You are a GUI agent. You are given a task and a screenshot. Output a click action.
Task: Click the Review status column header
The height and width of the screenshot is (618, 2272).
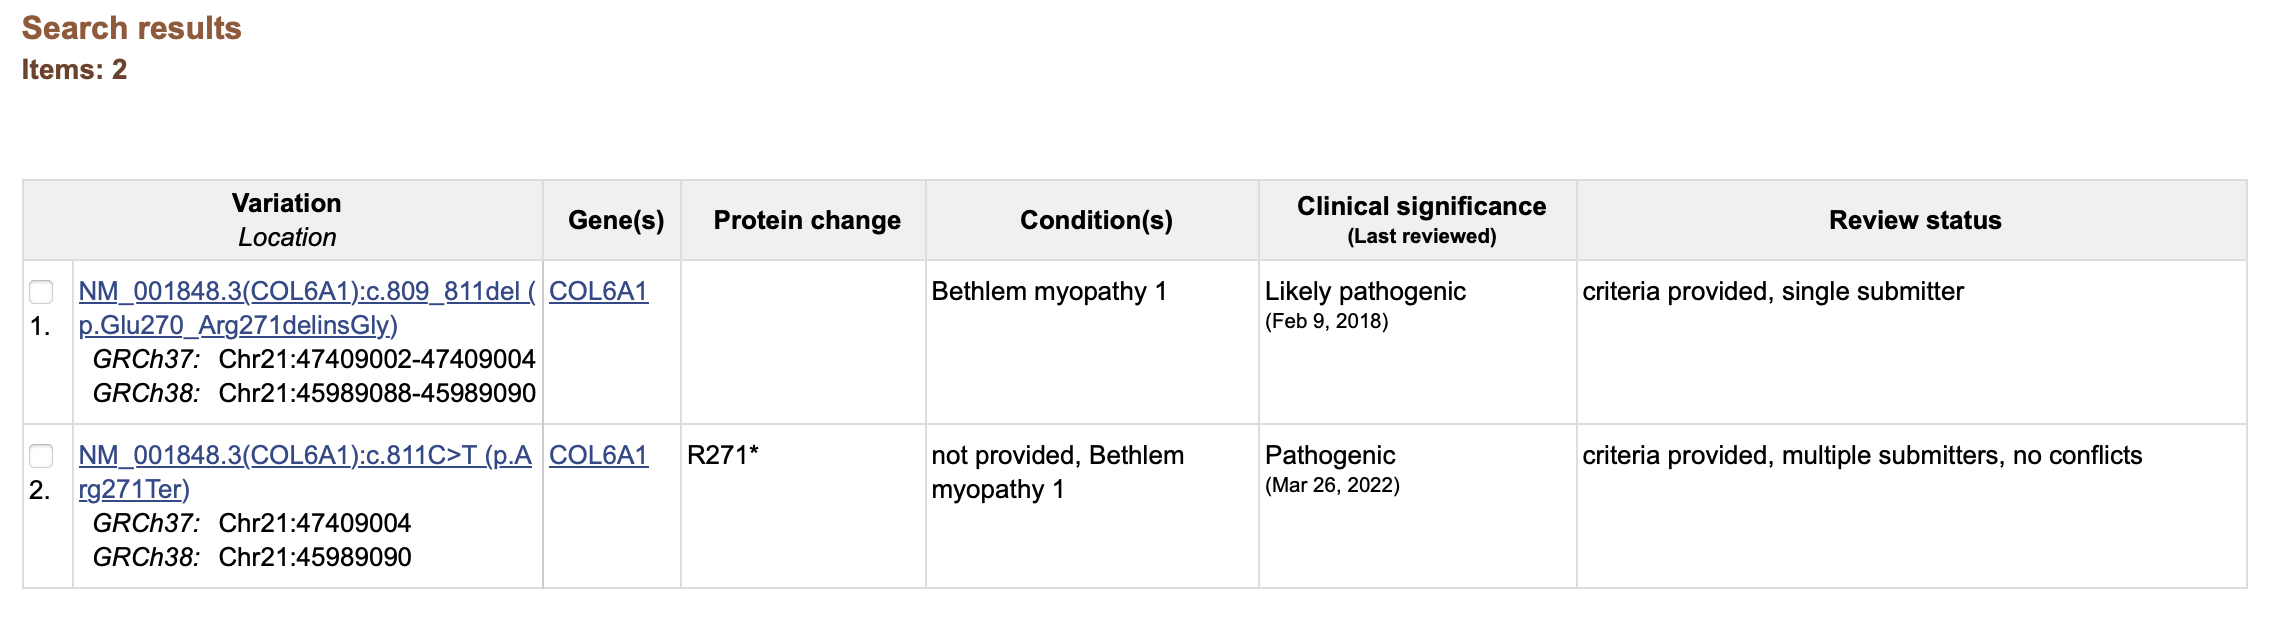pos(1915,220)
